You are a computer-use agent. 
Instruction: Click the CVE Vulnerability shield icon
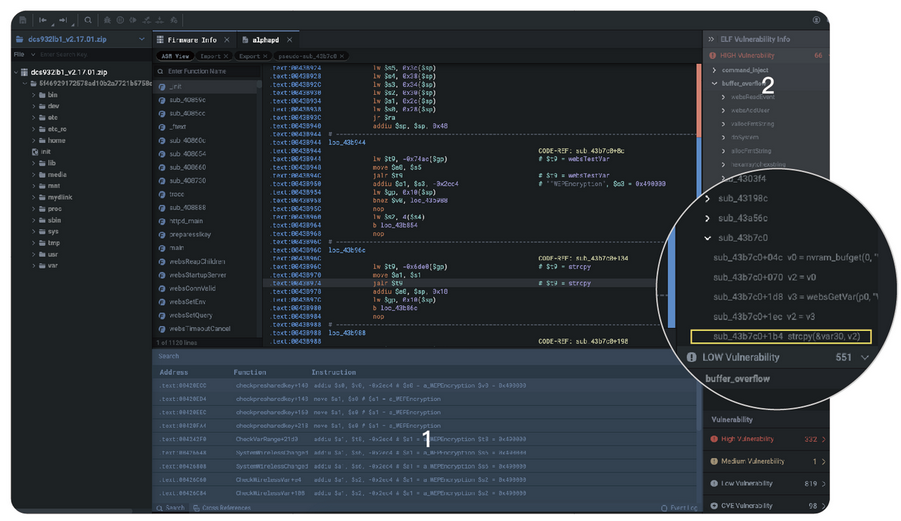(x=714, y=506)
